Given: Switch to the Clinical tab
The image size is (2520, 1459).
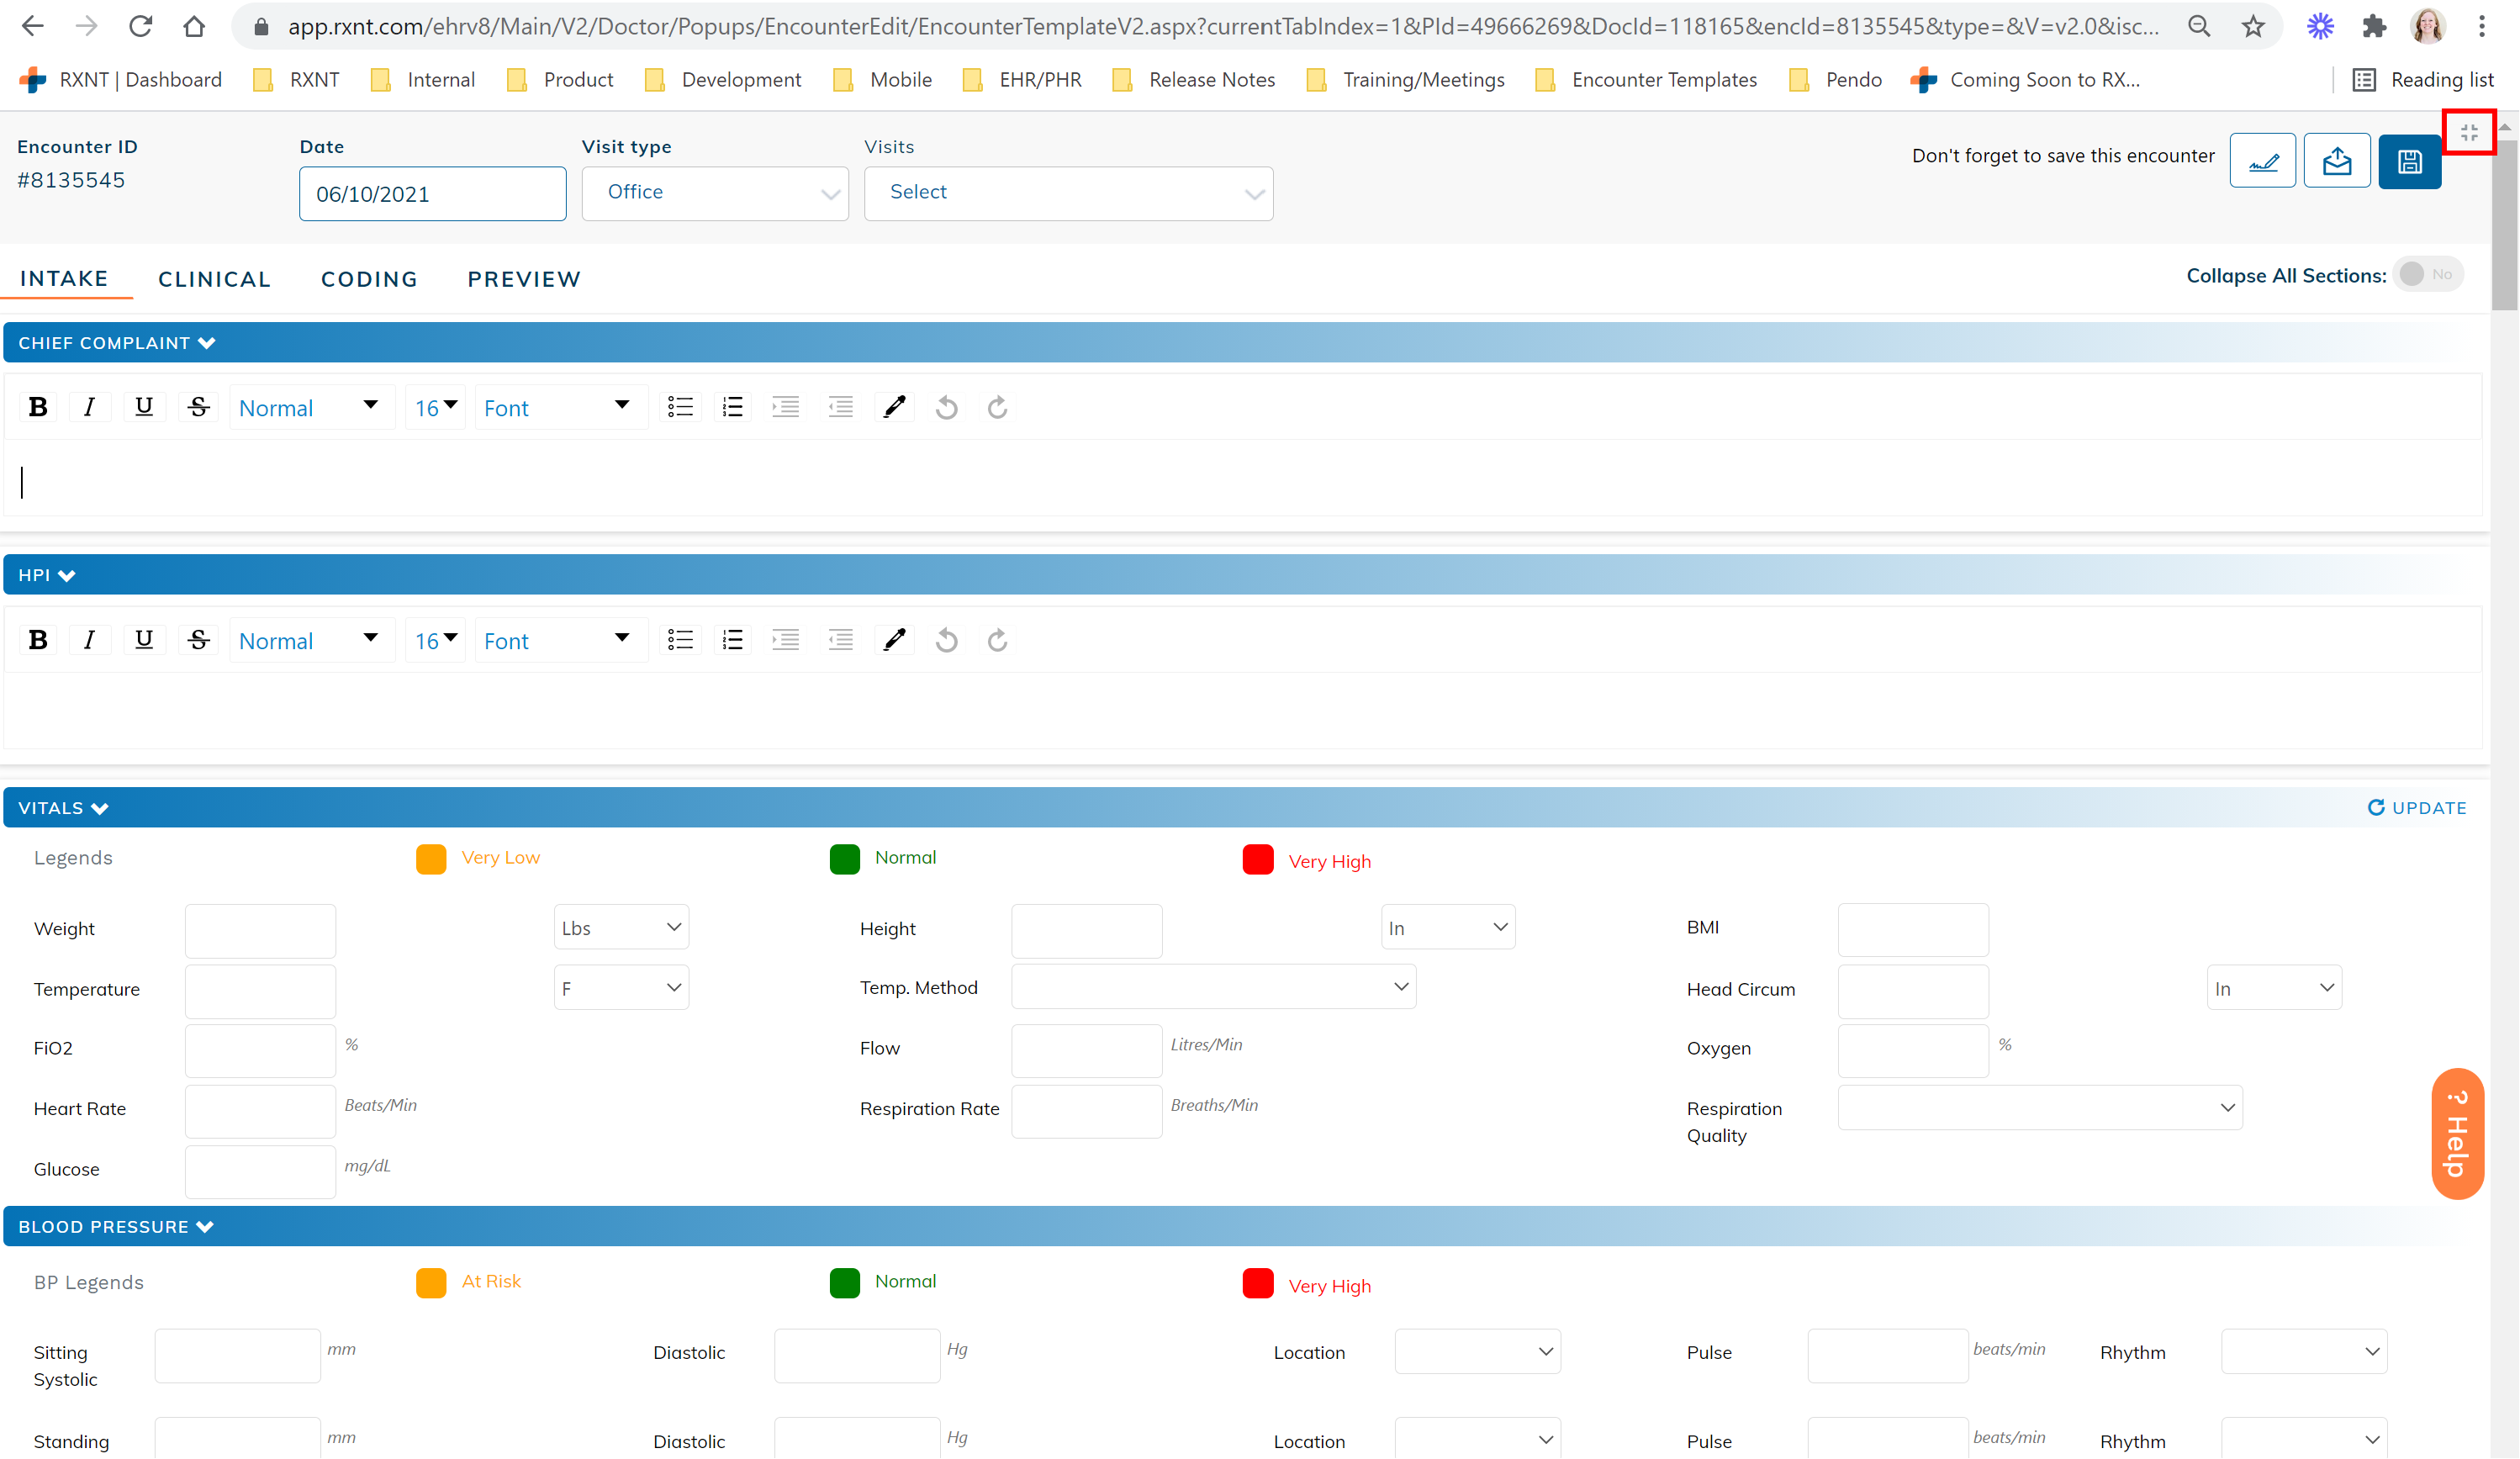Looking at the screenshot, I should [214, 279].
